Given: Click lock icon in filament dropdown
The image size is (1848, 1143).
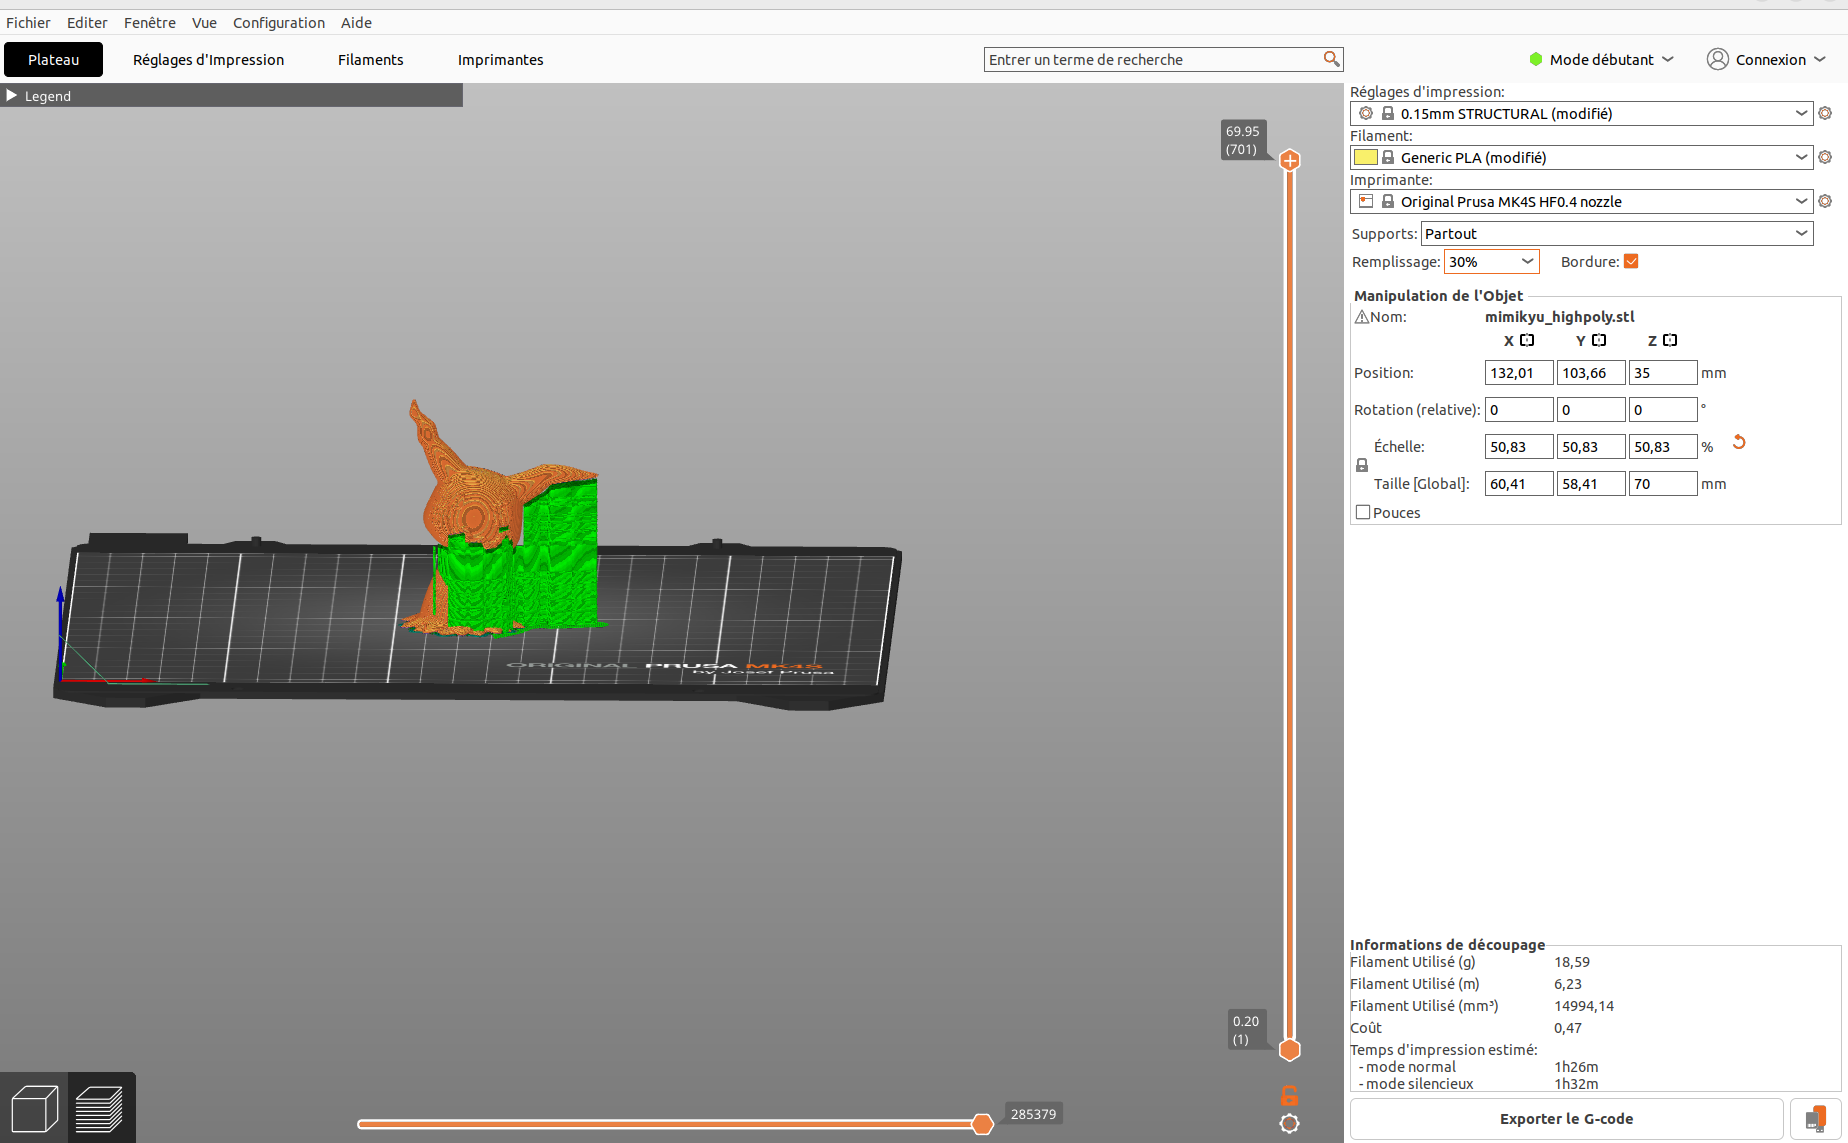Looking at the screenshot, I should click(x=1388, y=157).
